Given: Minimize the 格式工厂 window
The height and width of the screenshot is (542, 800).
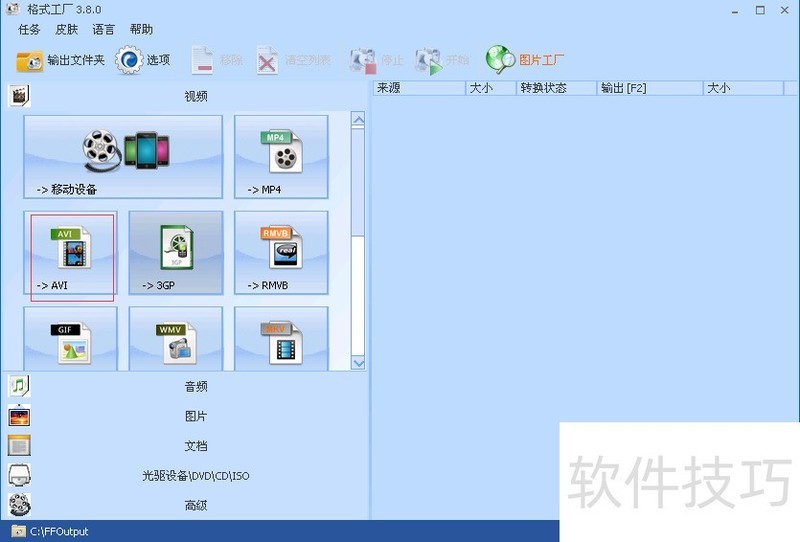Looking at the screenshot, I should click(x=735, y=10).
